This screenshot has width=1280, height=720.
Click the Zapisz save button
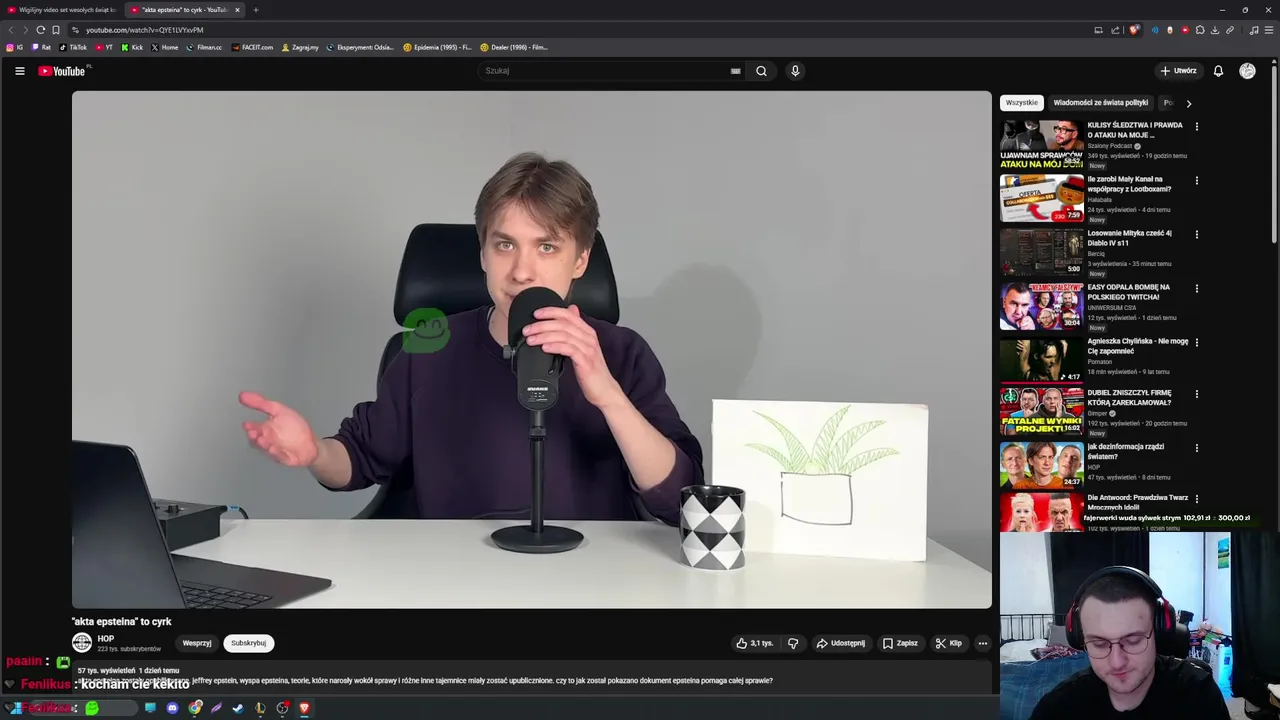900,643
